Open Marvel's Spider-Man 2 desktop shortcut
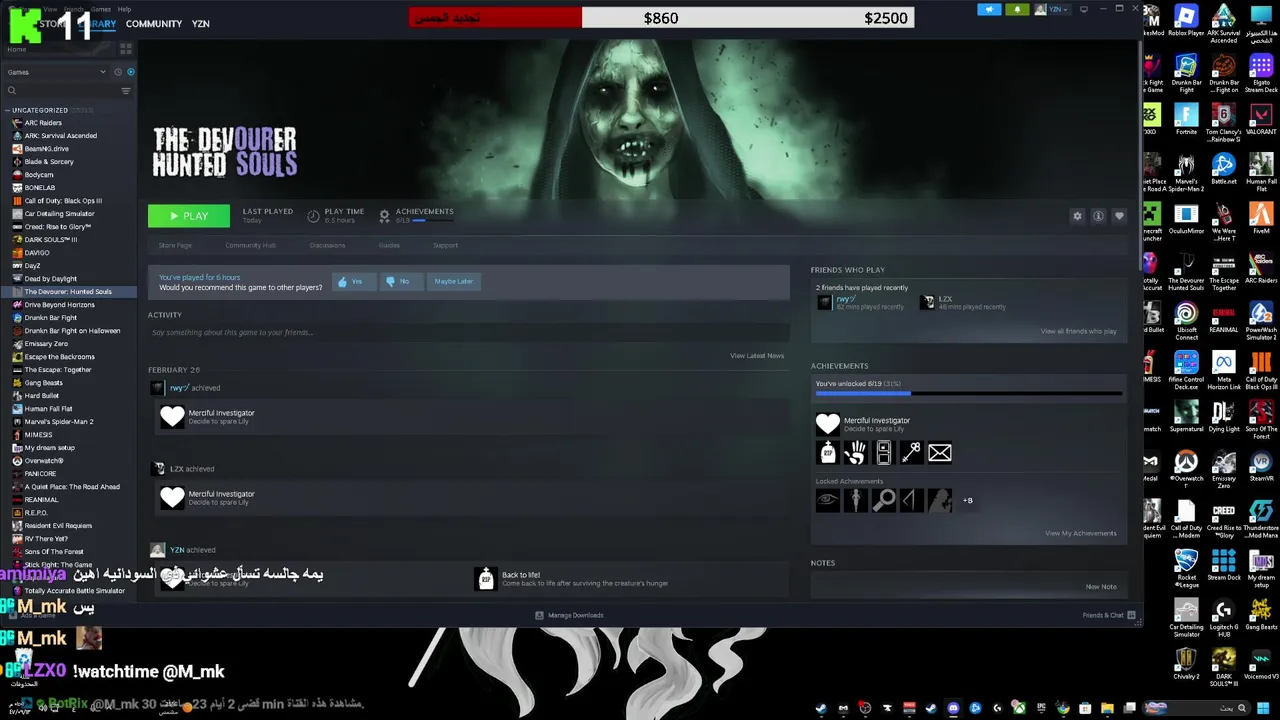Image resolution: width=1280 pixels, height=720 pixels. click(x=1186, y=172)
